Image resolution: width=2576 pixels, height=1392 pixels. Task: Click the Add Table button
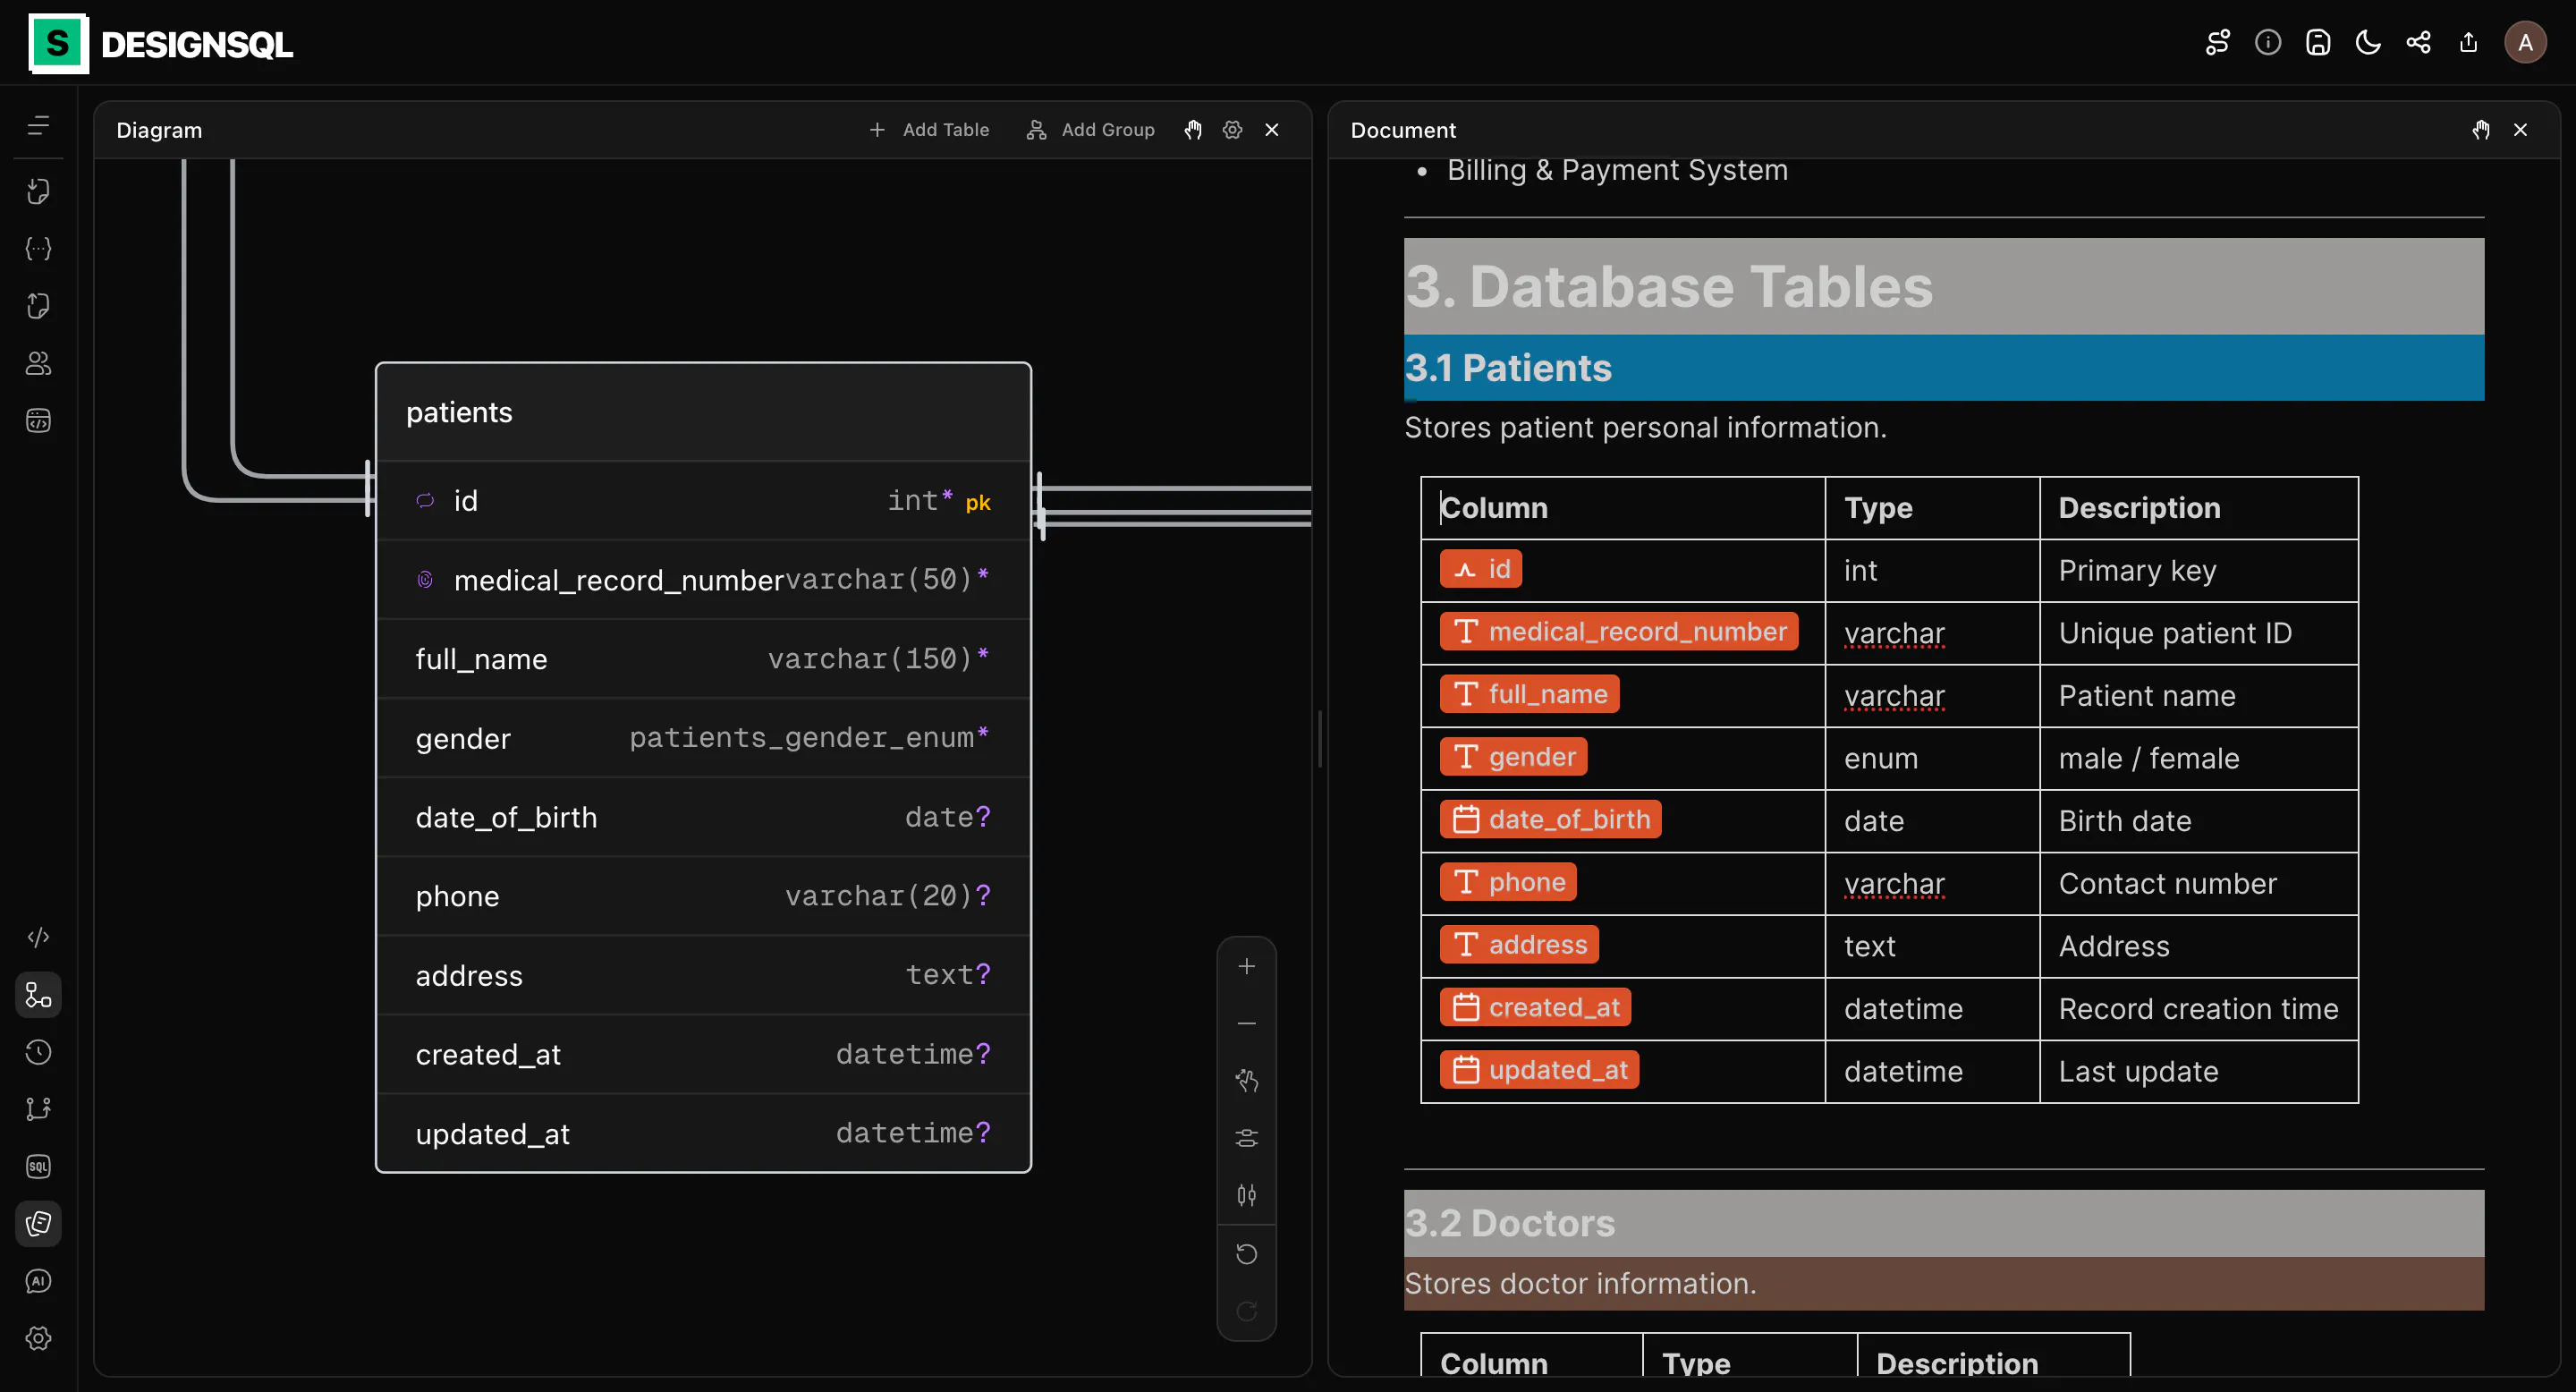(929, 130)
